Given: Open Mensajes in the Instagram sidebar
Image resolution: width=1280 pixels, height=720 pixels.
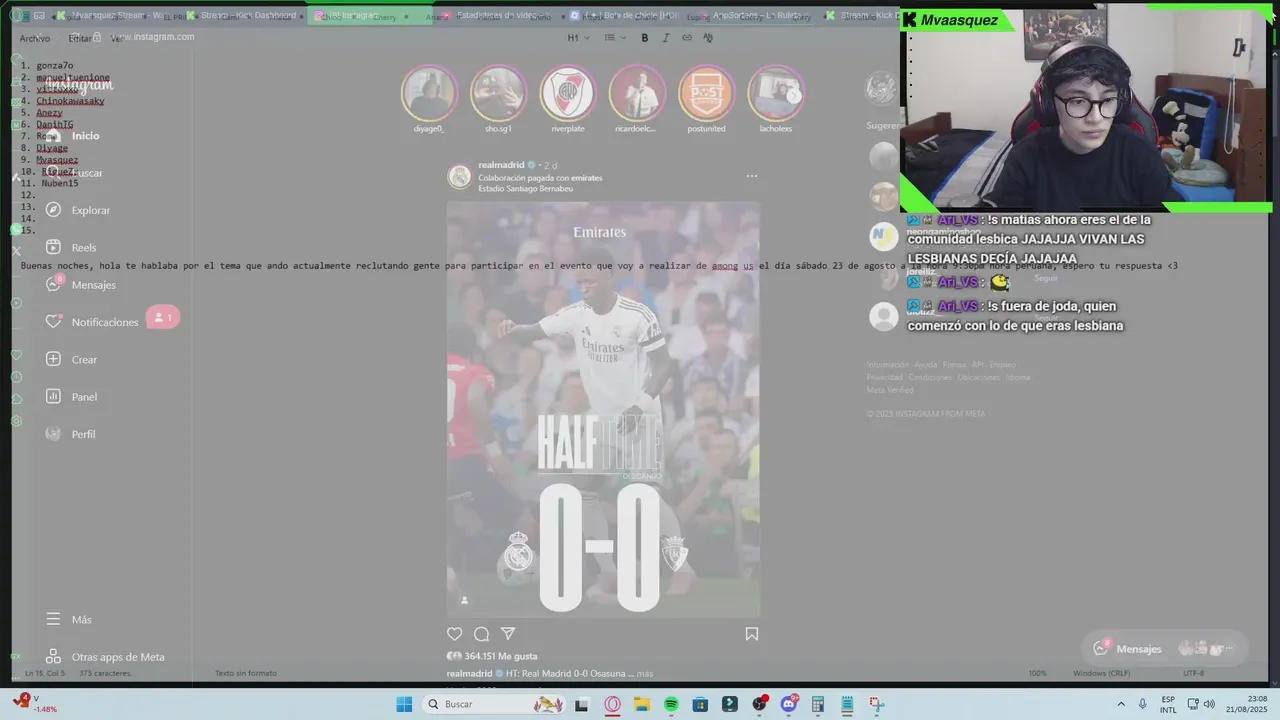Looking at the screenshot, I should [53, 284].
